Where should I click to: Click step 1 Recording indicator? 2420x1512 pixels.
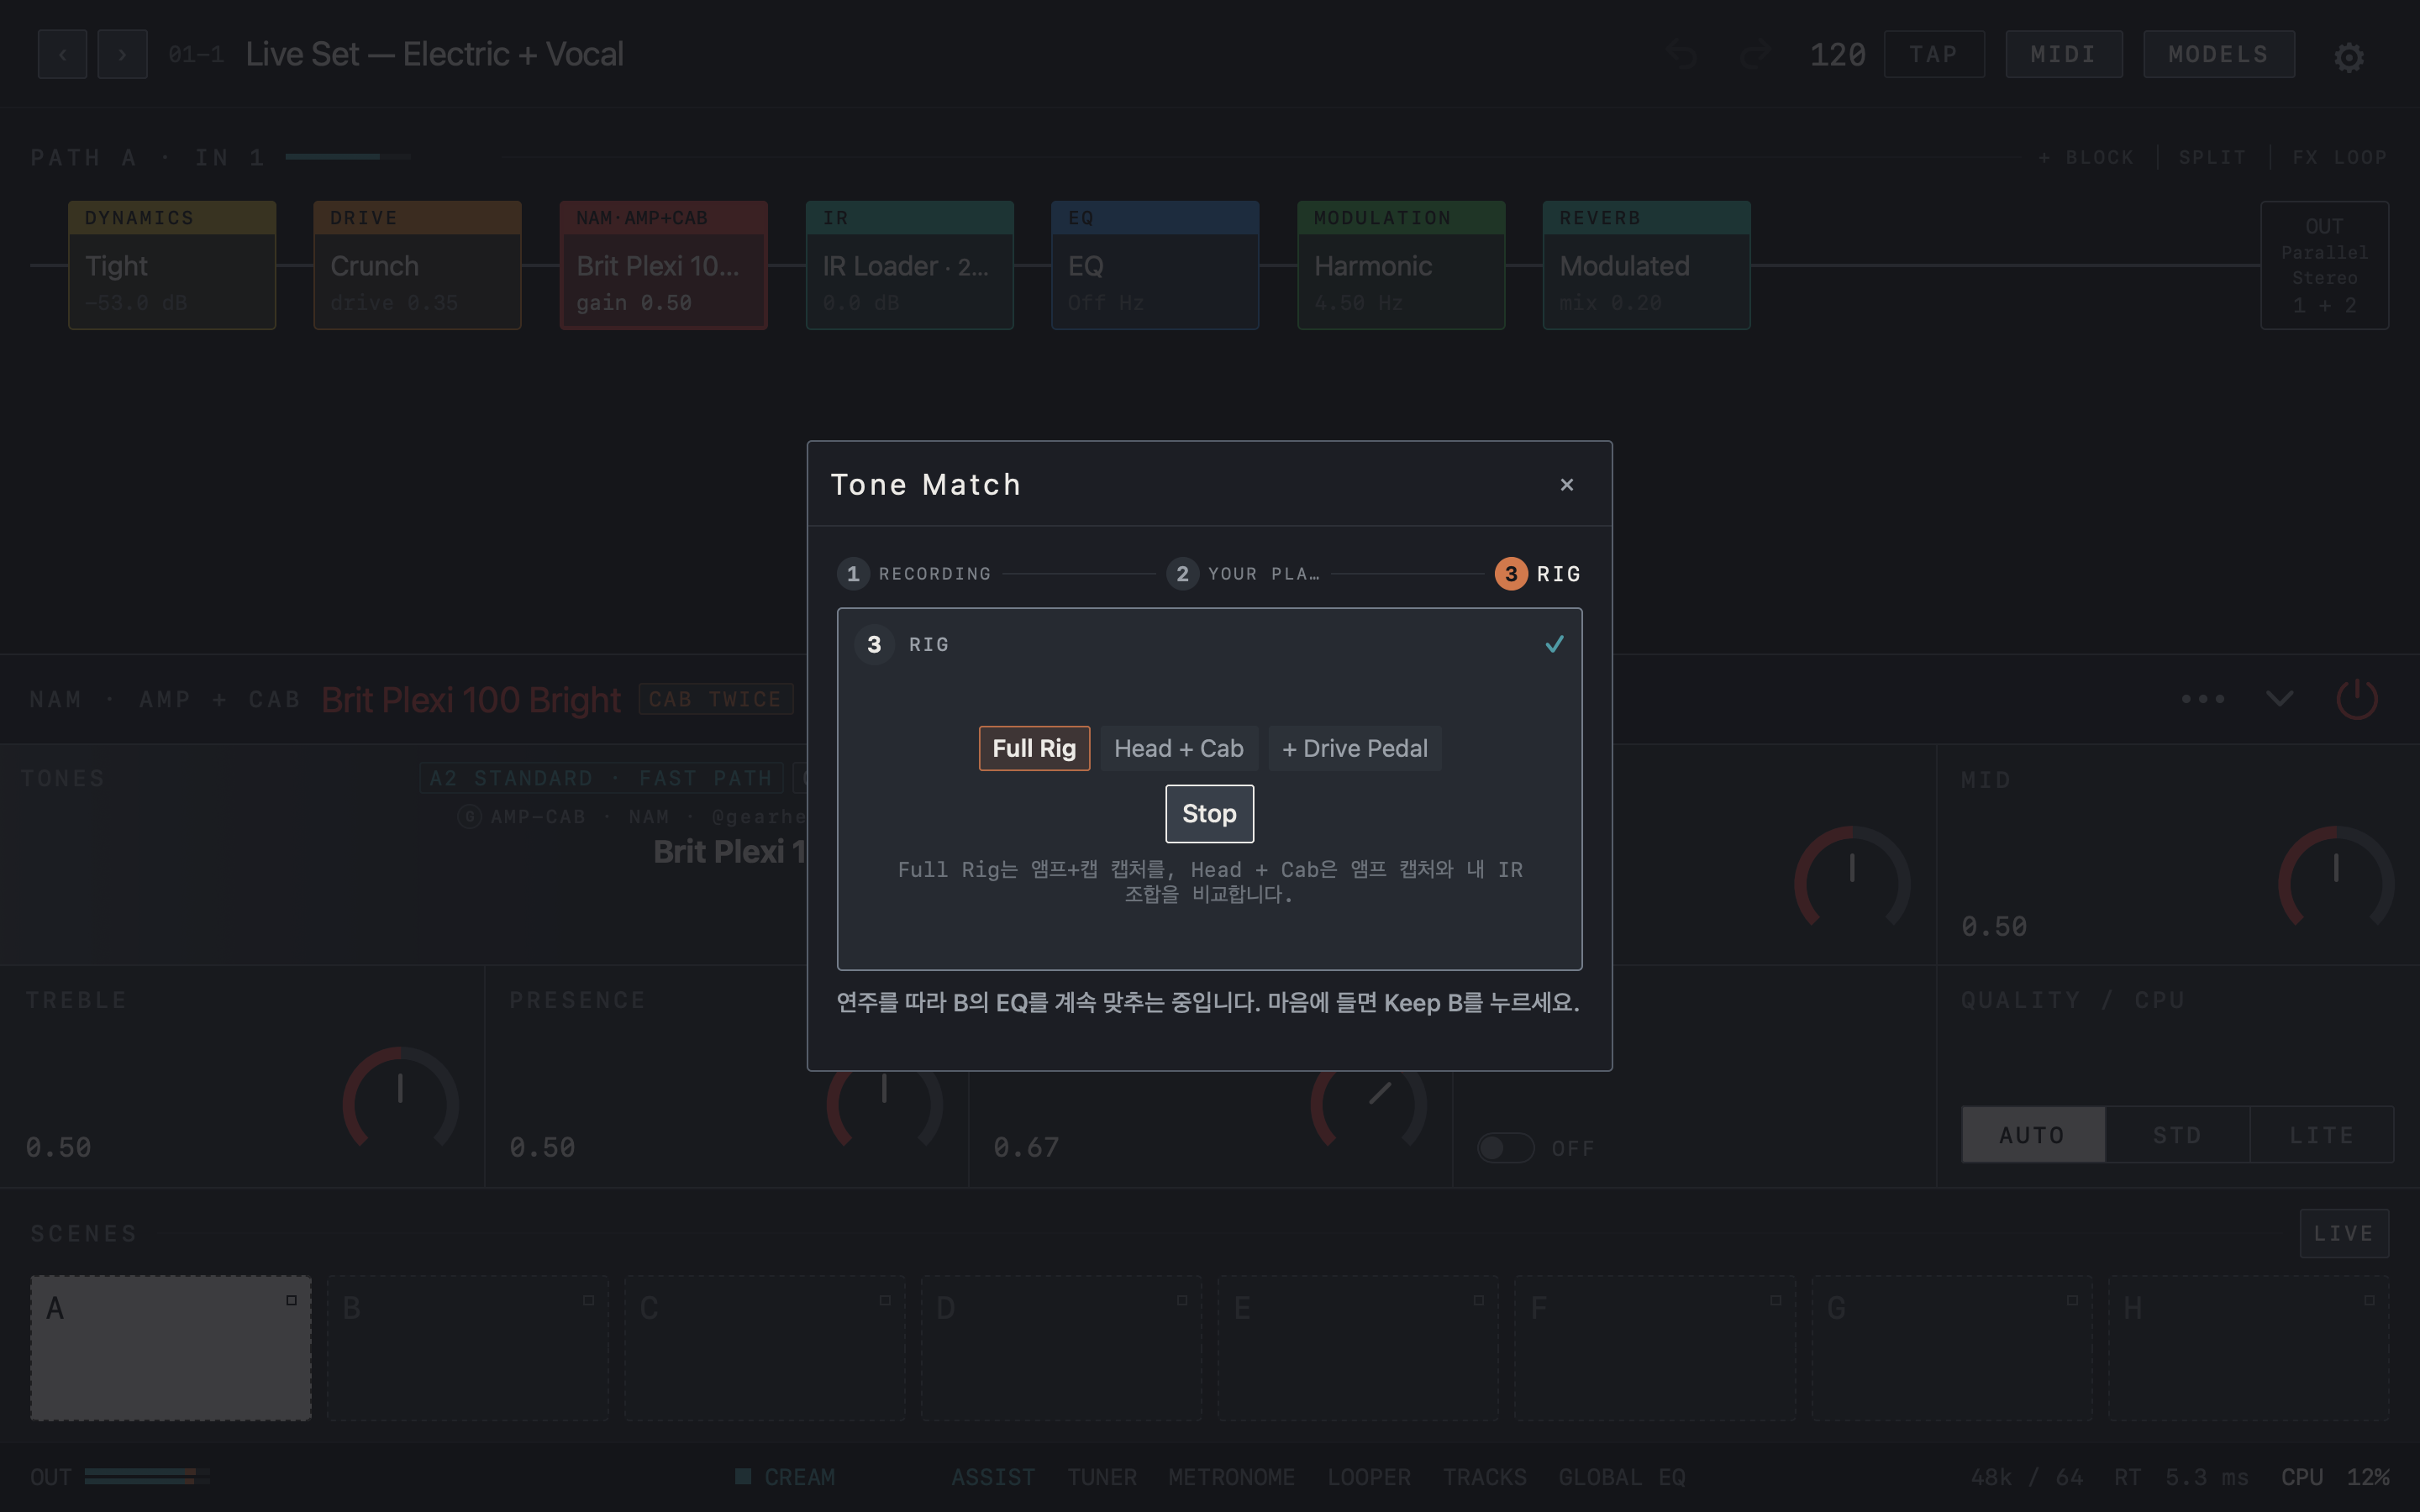914,574
